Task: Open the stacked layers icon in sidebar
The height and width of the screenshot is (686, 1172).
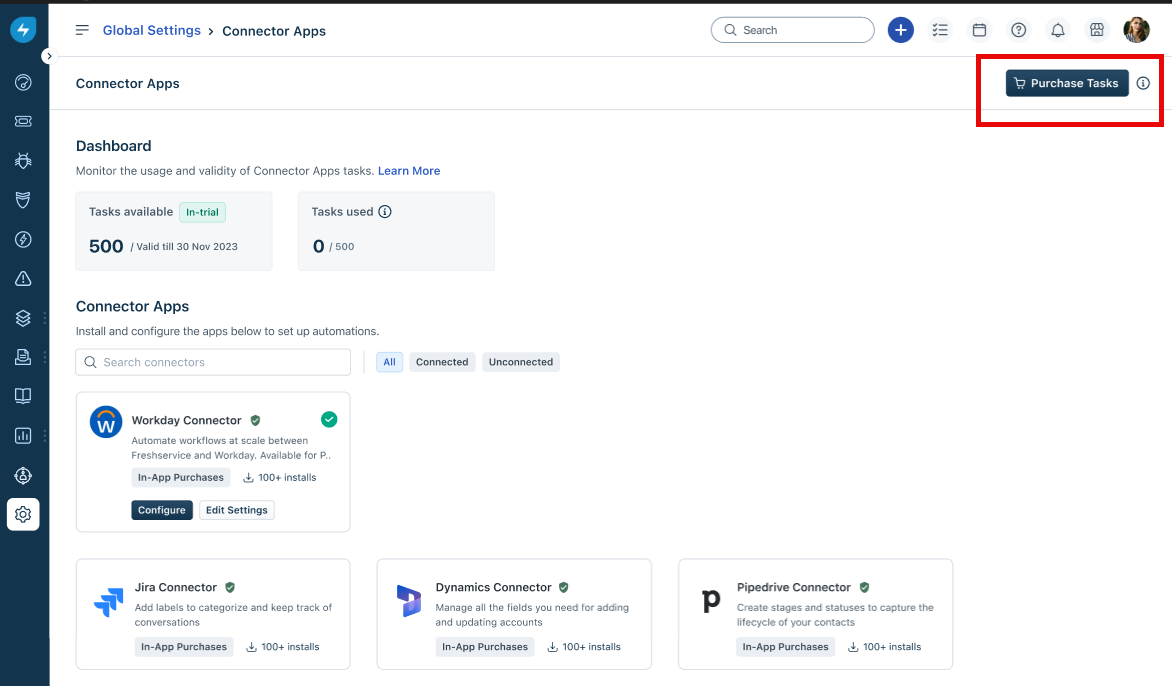Action: point(23,318)
